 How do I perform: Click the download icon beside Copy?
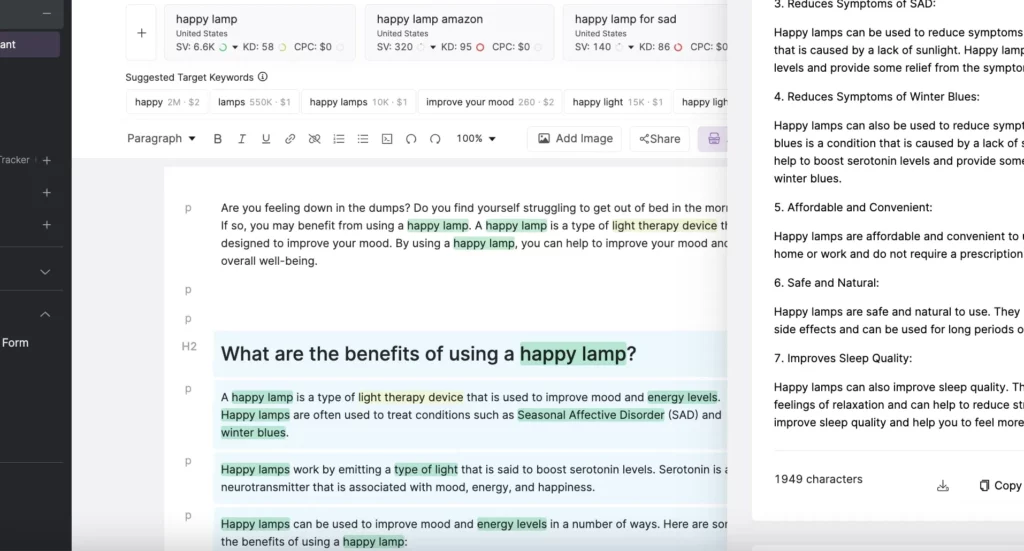click(942, 486)
